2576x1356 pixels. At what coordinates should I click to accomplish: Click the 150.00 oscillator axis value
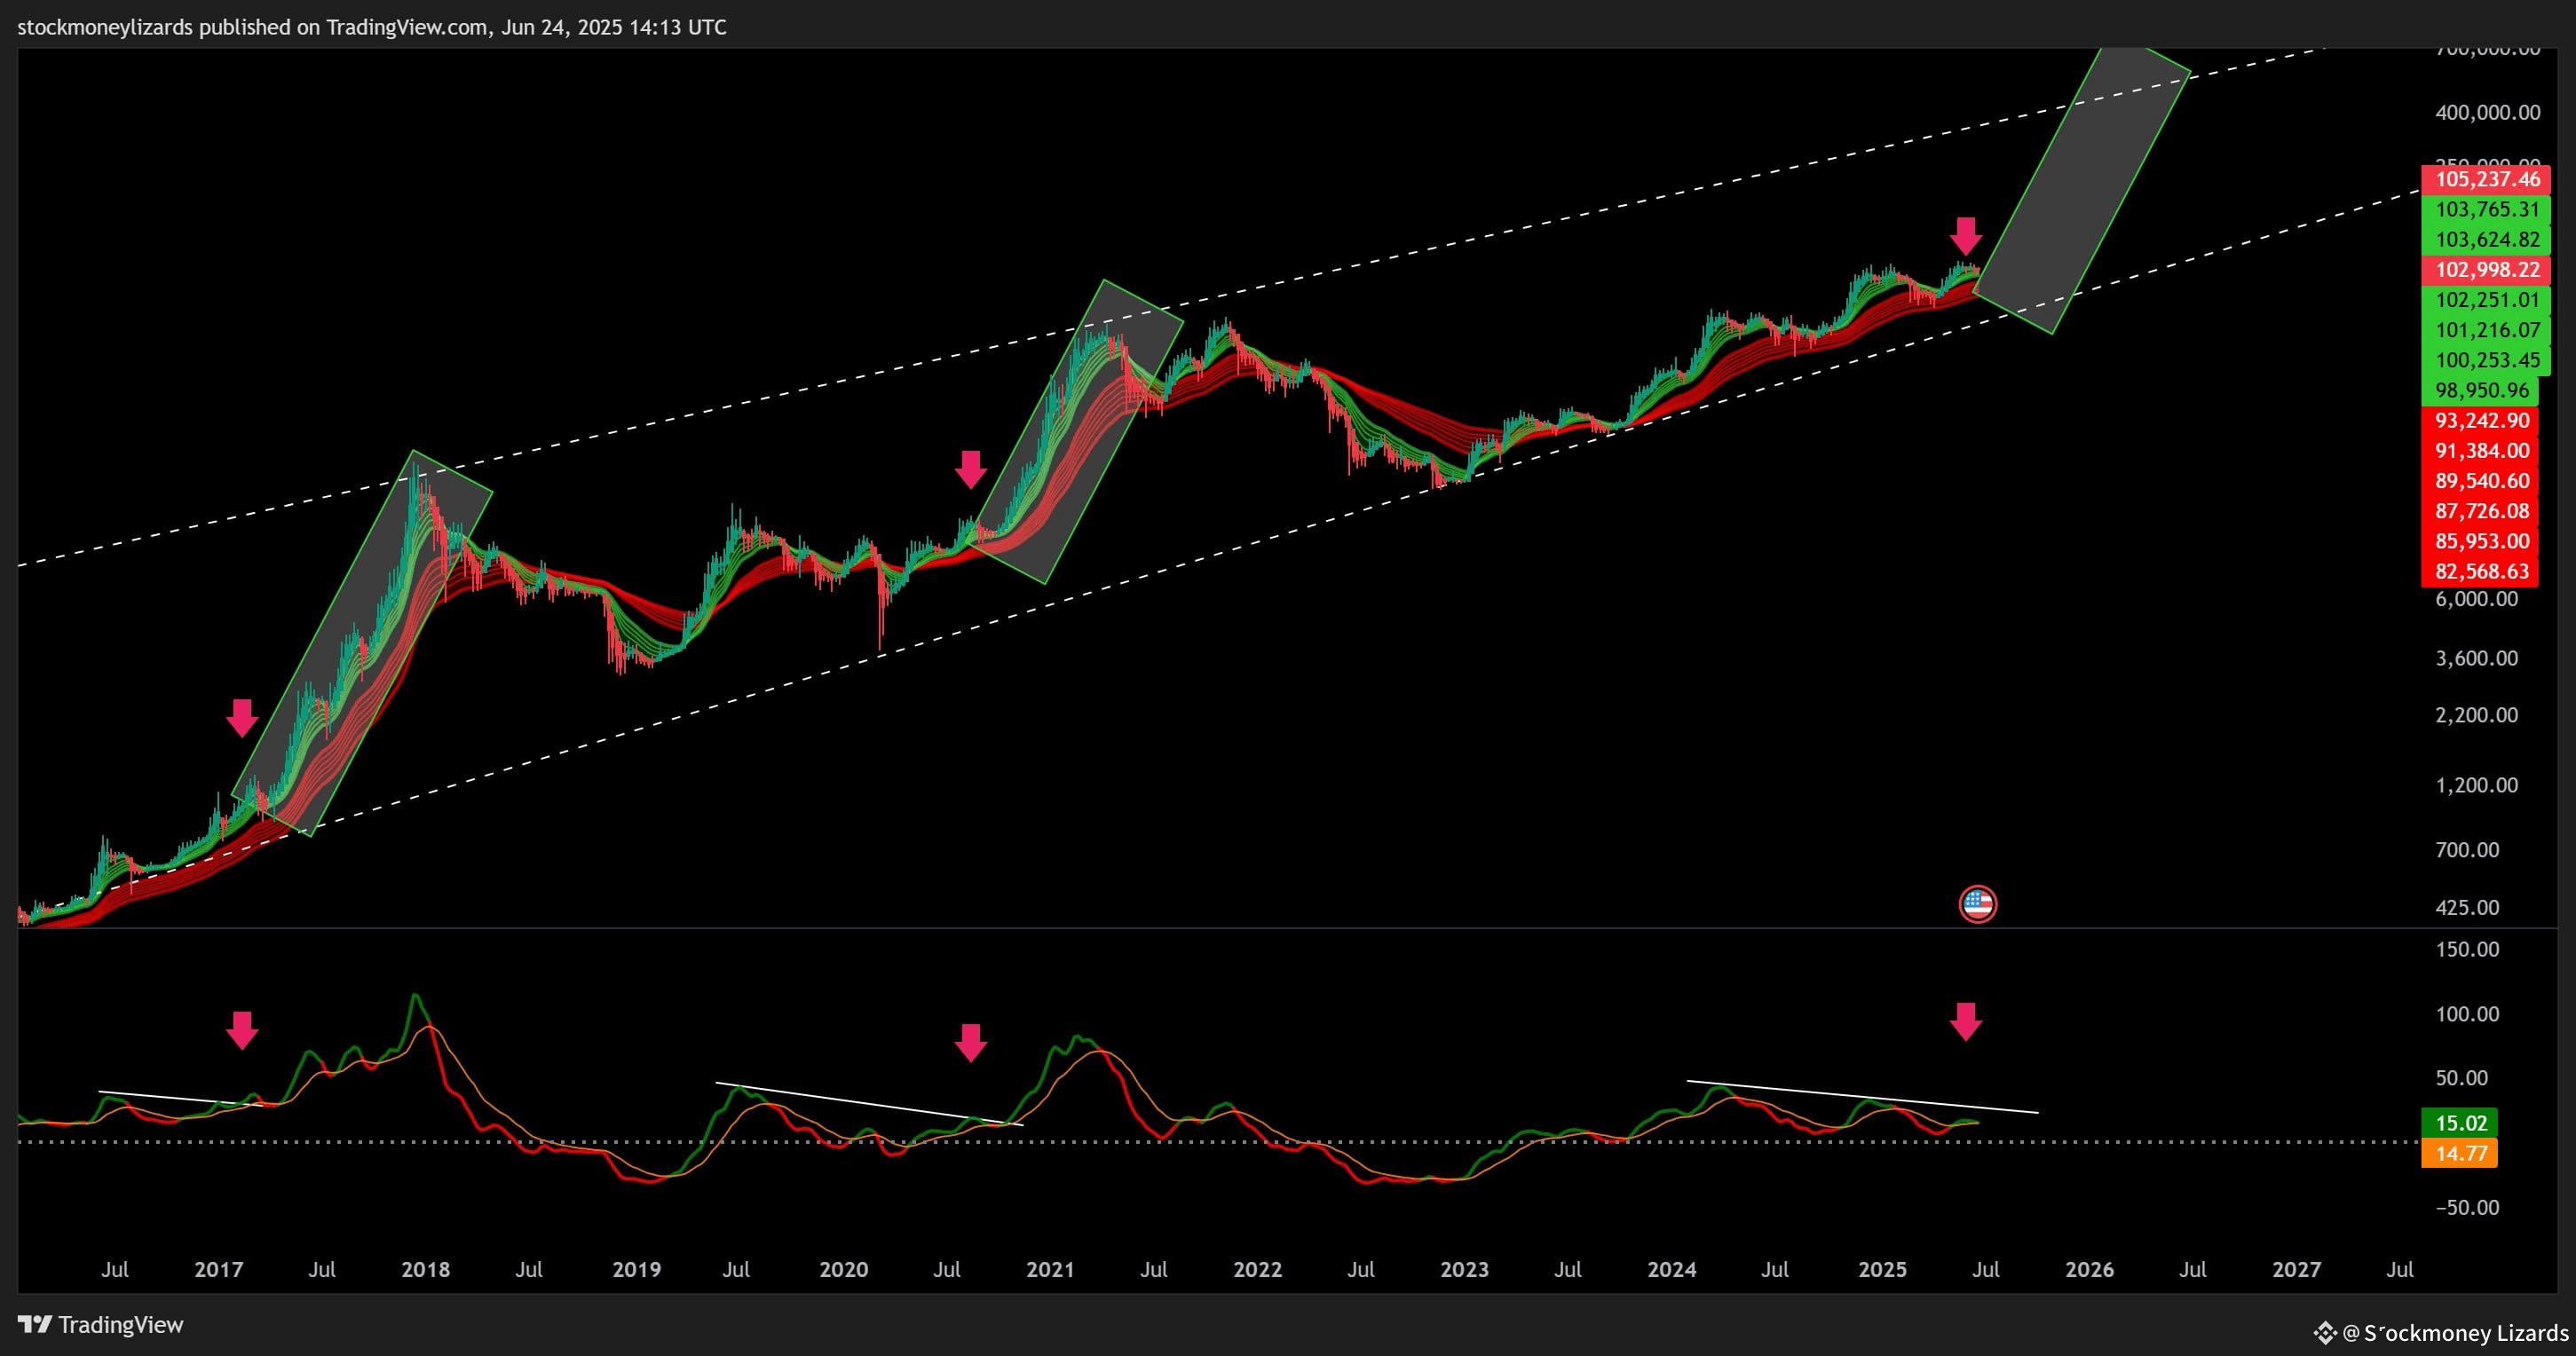pos(2467,950)
